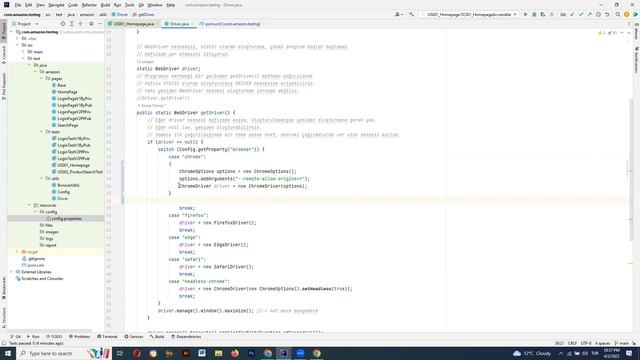Image resolution: width=640 pixels, height=360 pixels.
Task: Click UTF-8 encoding in the status bar
Action: point(586,343)
